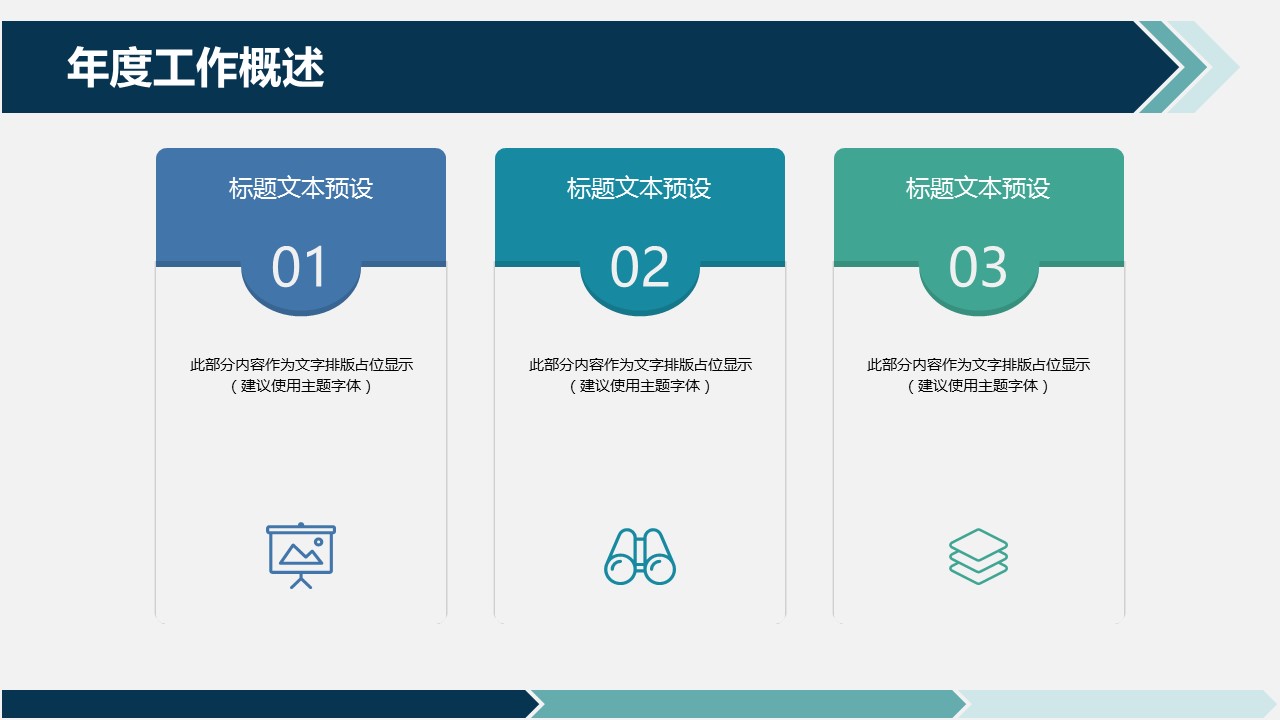Click the presentation board icon in card 01
Screen dimensions: 1280x720
(301, 555)
